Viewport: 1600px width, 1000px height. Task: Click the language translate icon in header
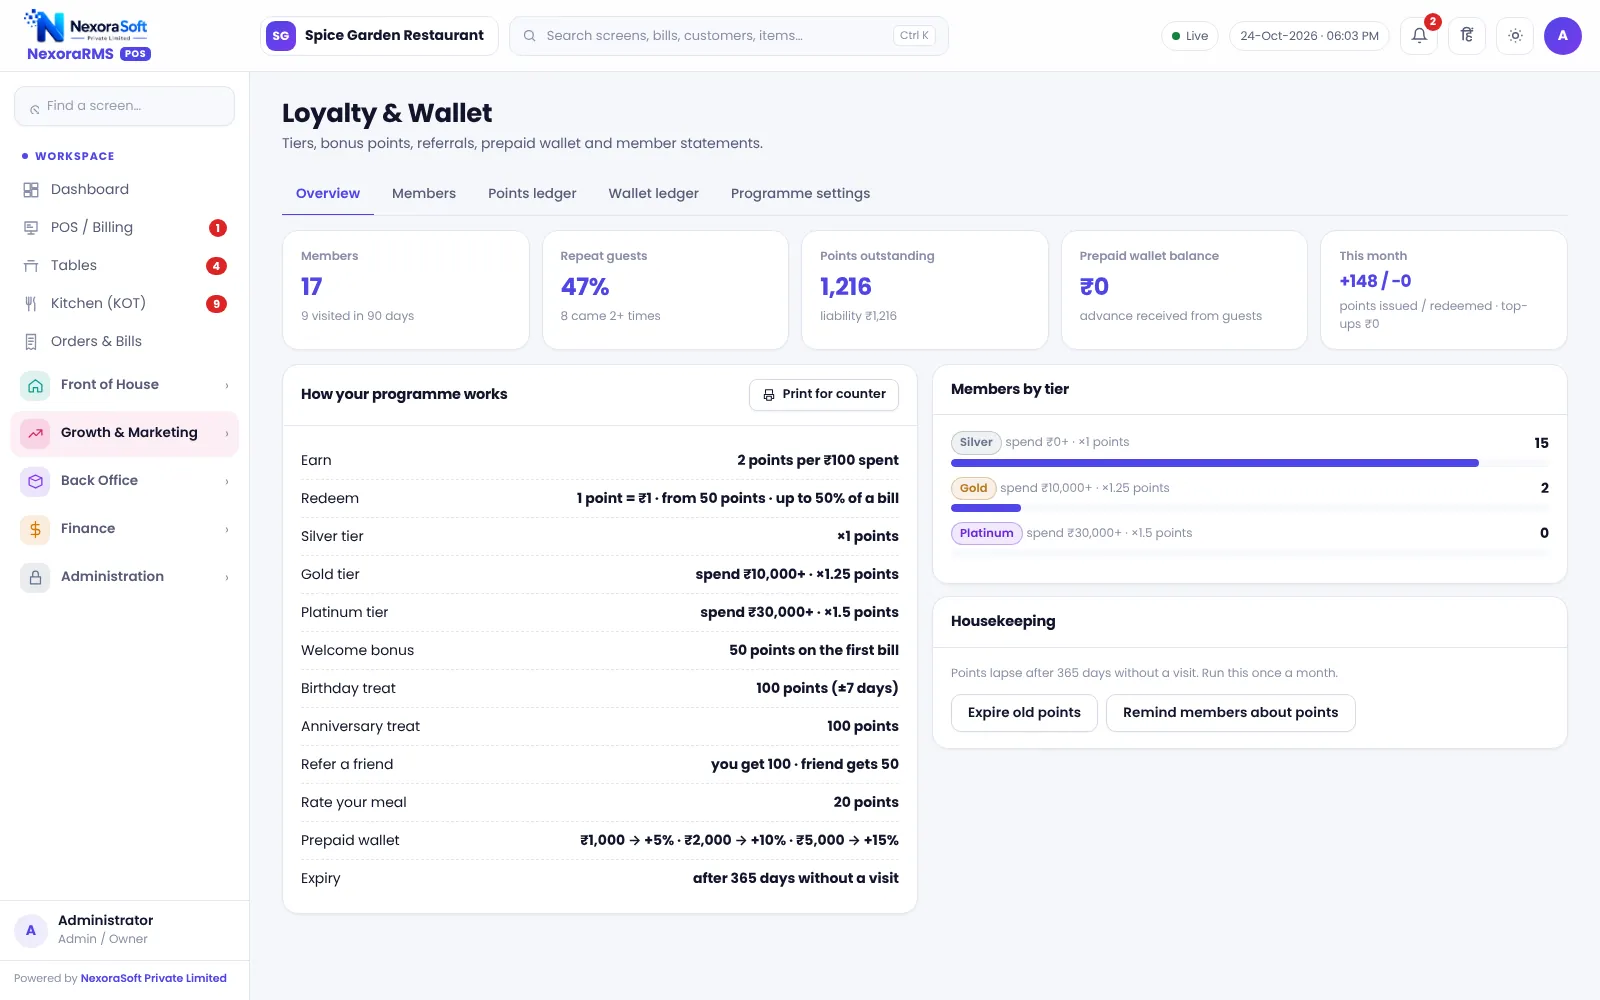pos(1467,36)
